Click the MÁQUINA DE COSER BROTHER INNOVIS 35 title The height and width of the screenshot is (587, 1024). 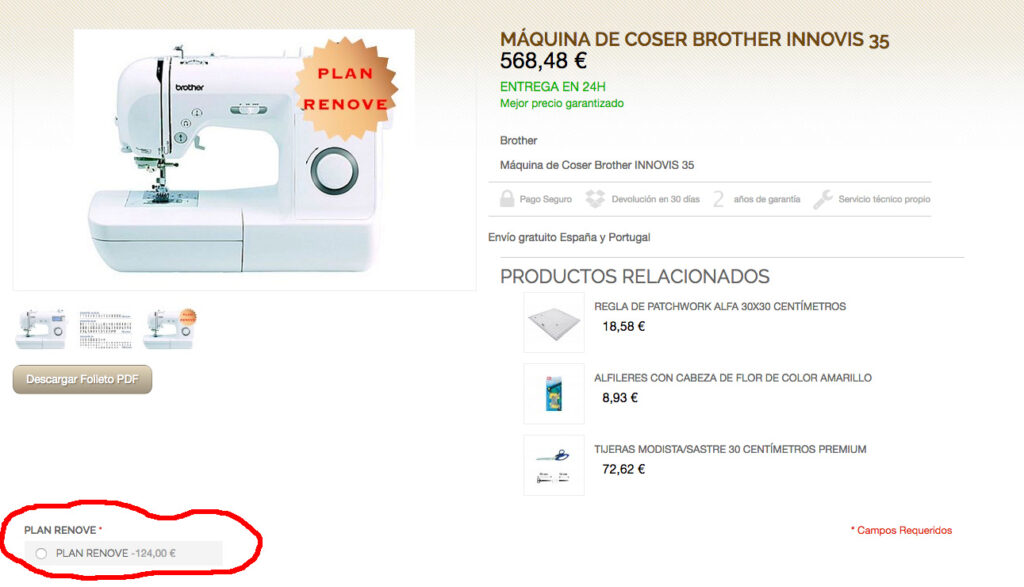pyautogui.click(x=694, y=40)
